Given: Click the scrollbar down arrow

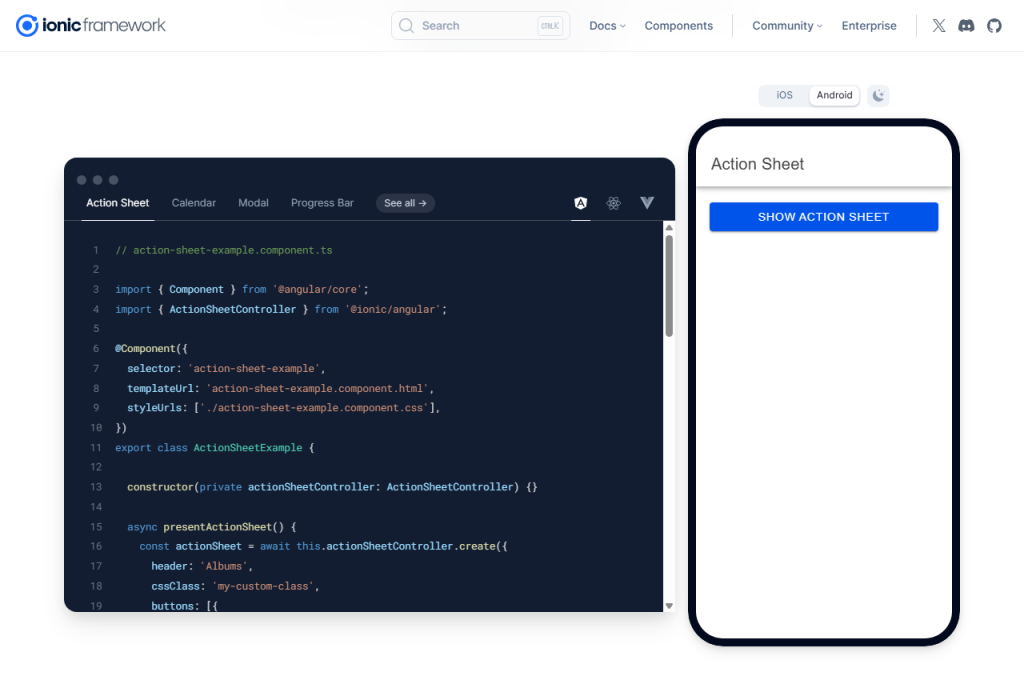Looking at the screenshot, I should [x=669, y=606].
